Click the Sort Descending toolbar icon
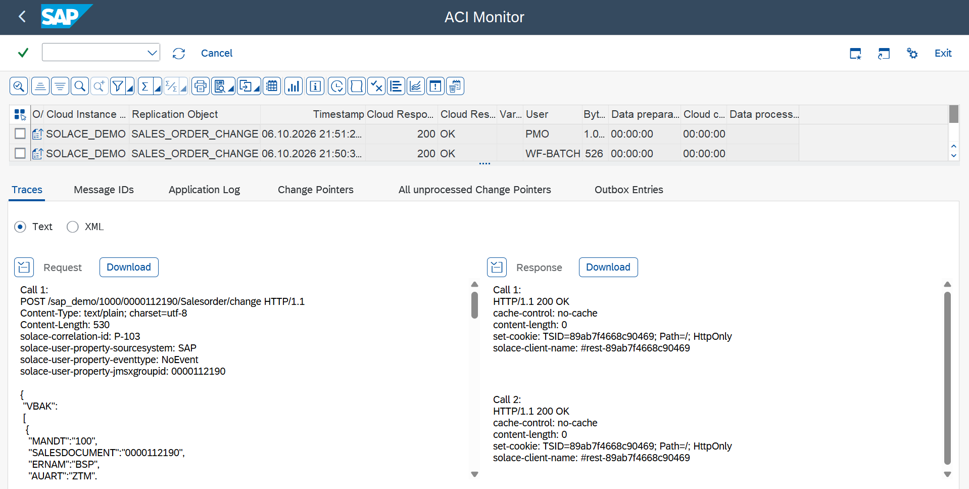 pyautogui.click(x=59, y=87)
